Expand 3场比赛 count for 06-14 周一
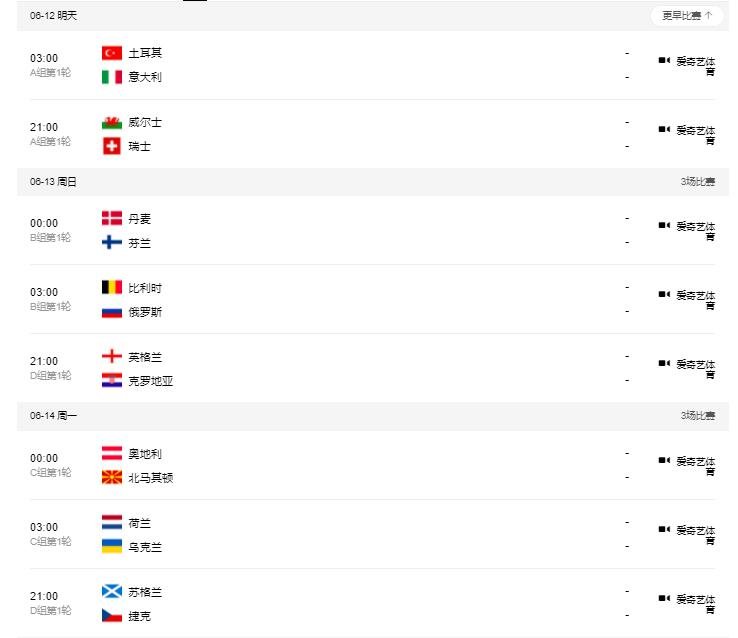Viewport: 738px width, 638px height. (x=697, y=415)
